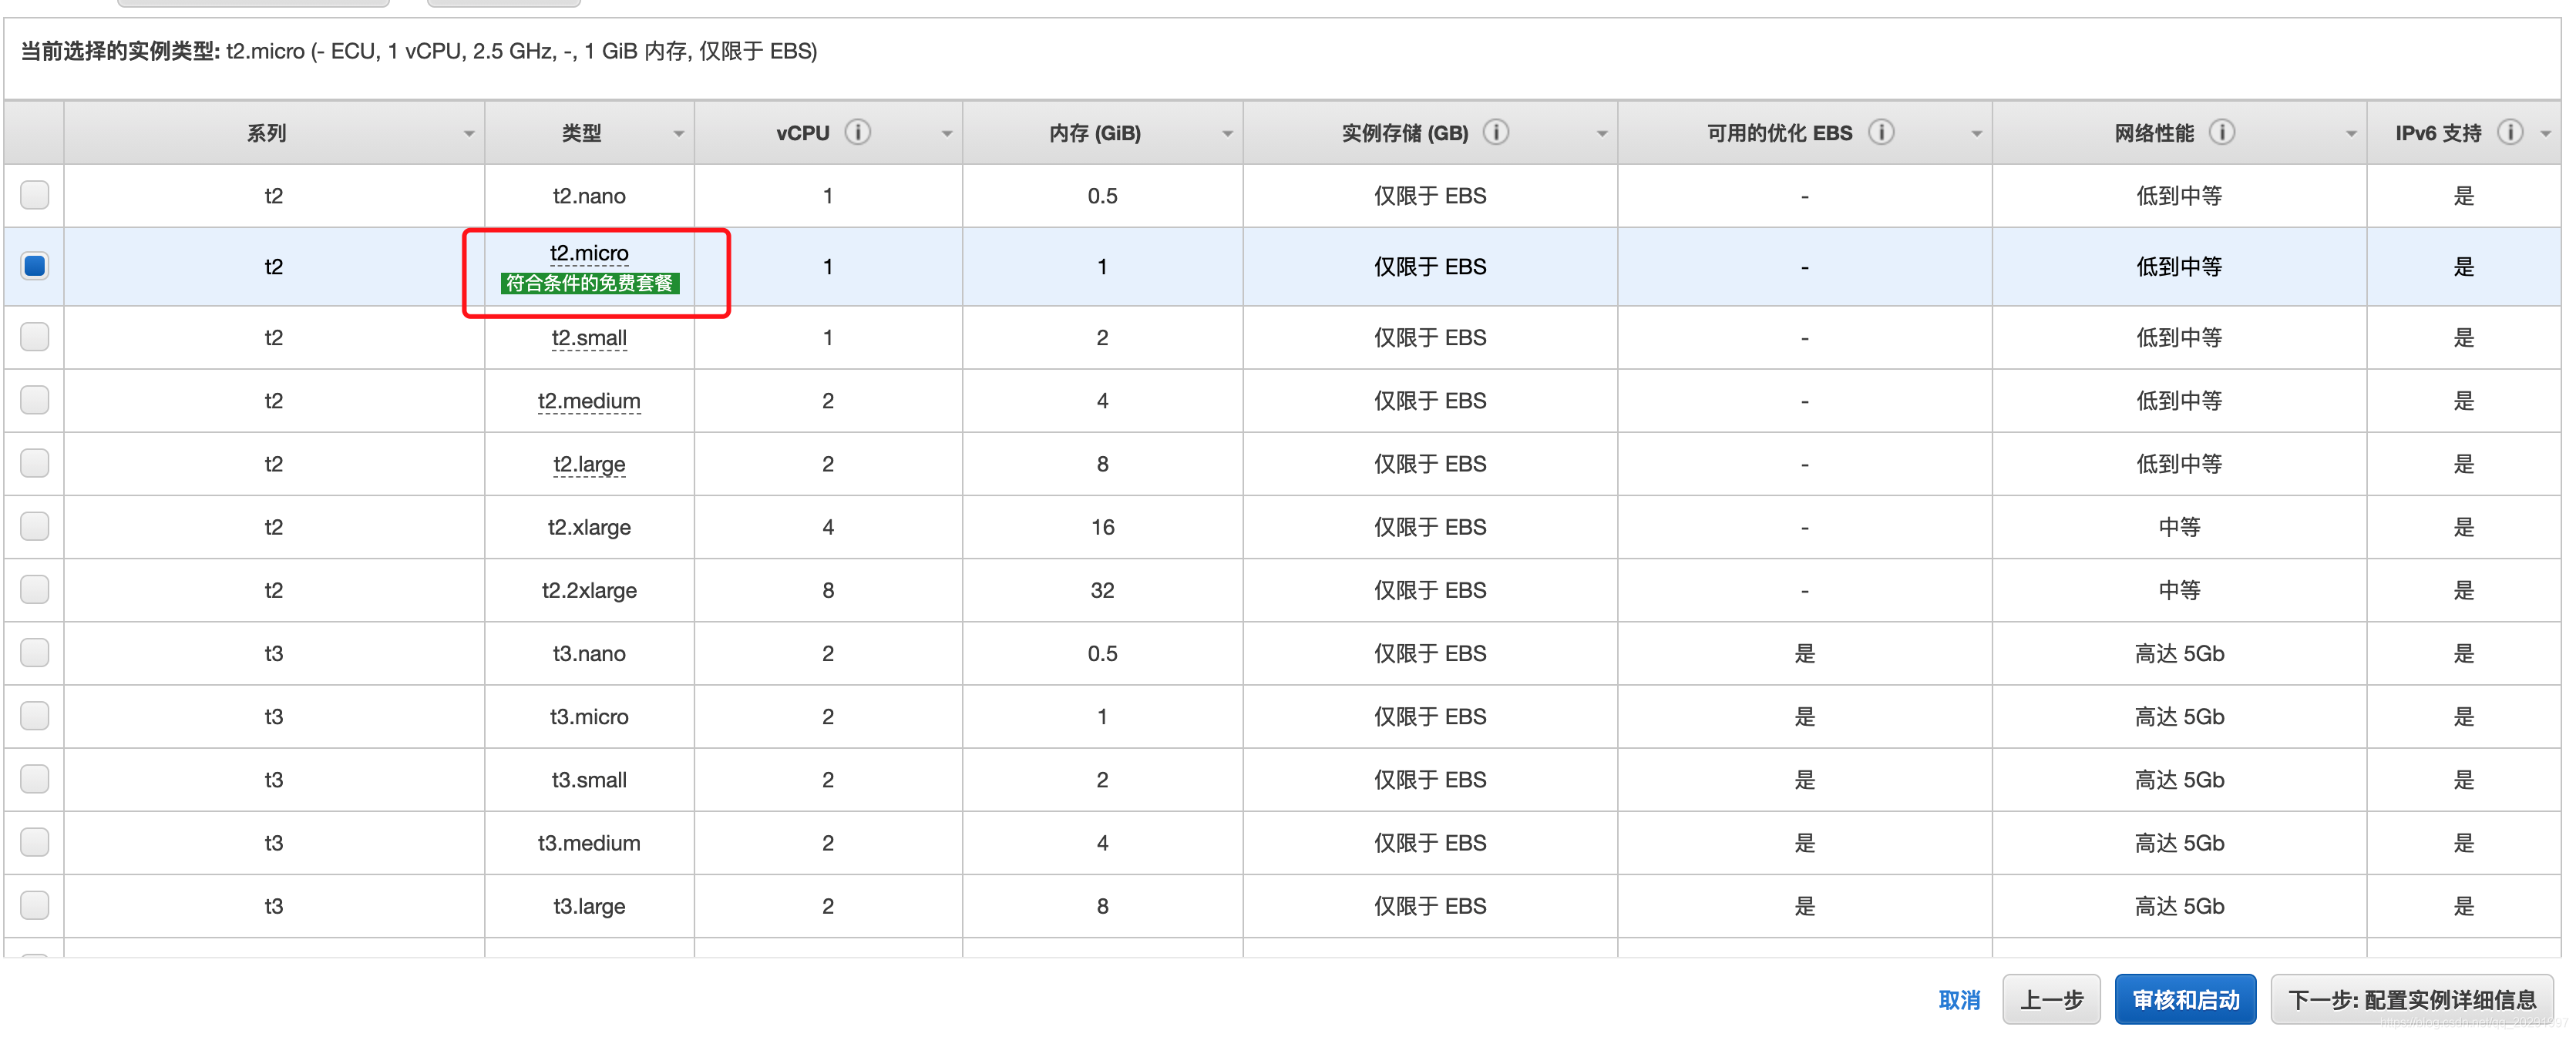Open the 类型 column dropdown arrow
Viewport: 2576px width, 1037px height.
(x=678, y=134)
